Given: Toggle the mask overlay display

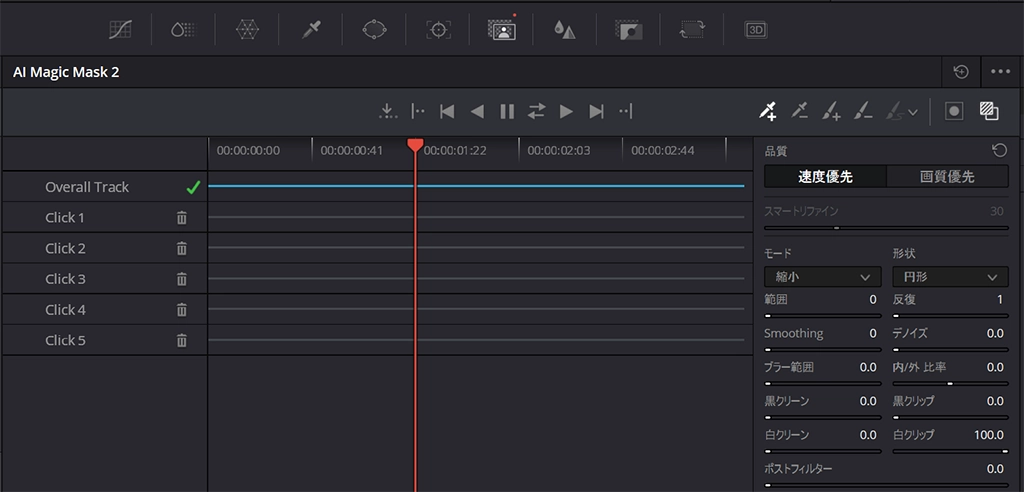Looking at the screenshot, I should click(x=953, y=111).
